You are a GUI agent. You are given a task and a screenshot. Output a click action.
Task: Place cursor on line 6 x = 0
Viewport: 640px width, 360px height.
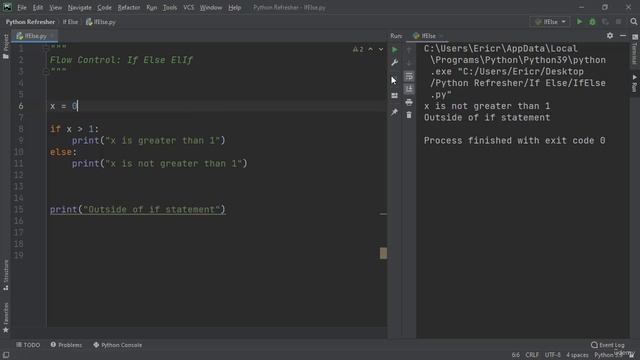tap(64, 106)
